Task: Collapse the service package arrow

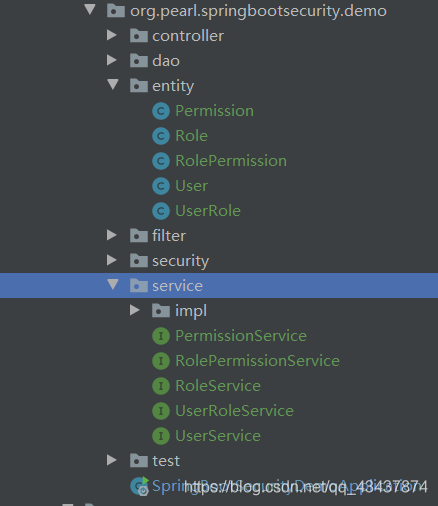Action: (113, 284)
